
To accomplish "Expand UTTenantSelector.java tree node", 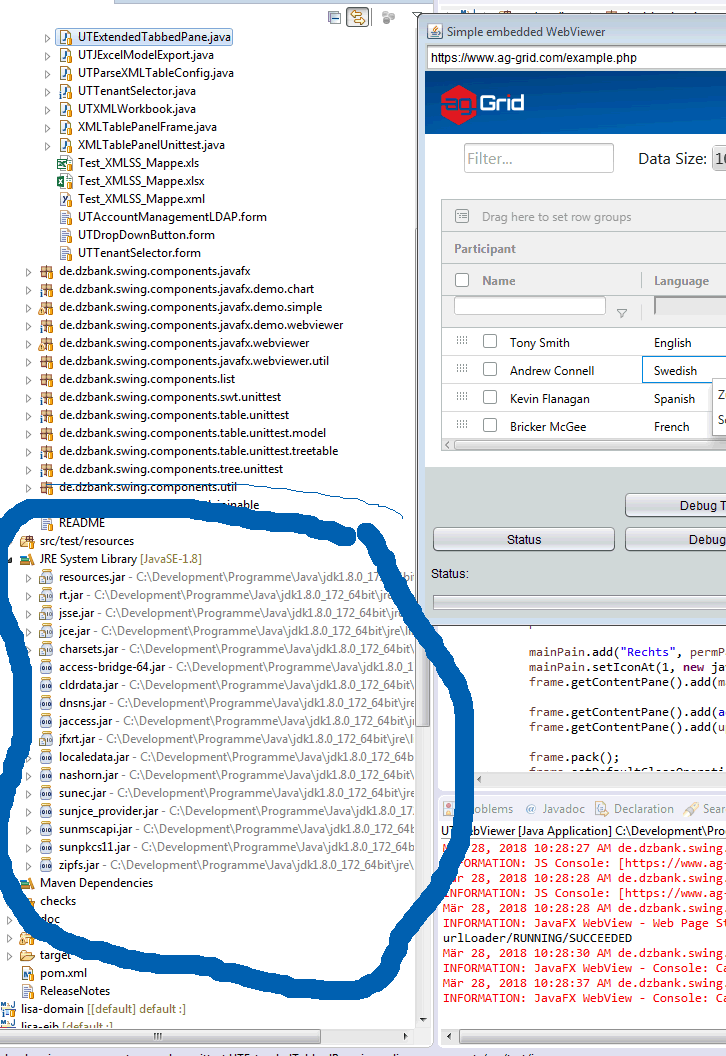I will [47, 91].
